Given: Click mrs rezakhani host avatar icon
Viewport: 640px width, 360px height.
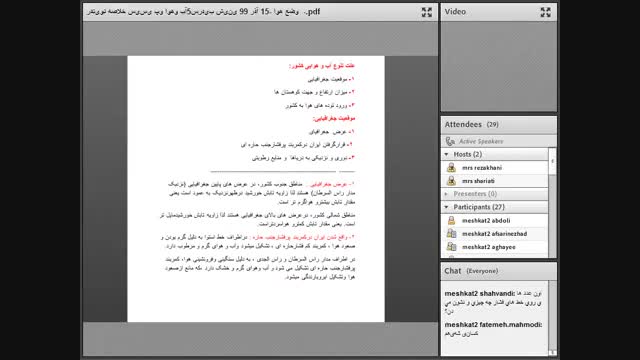Looking at the screenshot, I should 451,168.
